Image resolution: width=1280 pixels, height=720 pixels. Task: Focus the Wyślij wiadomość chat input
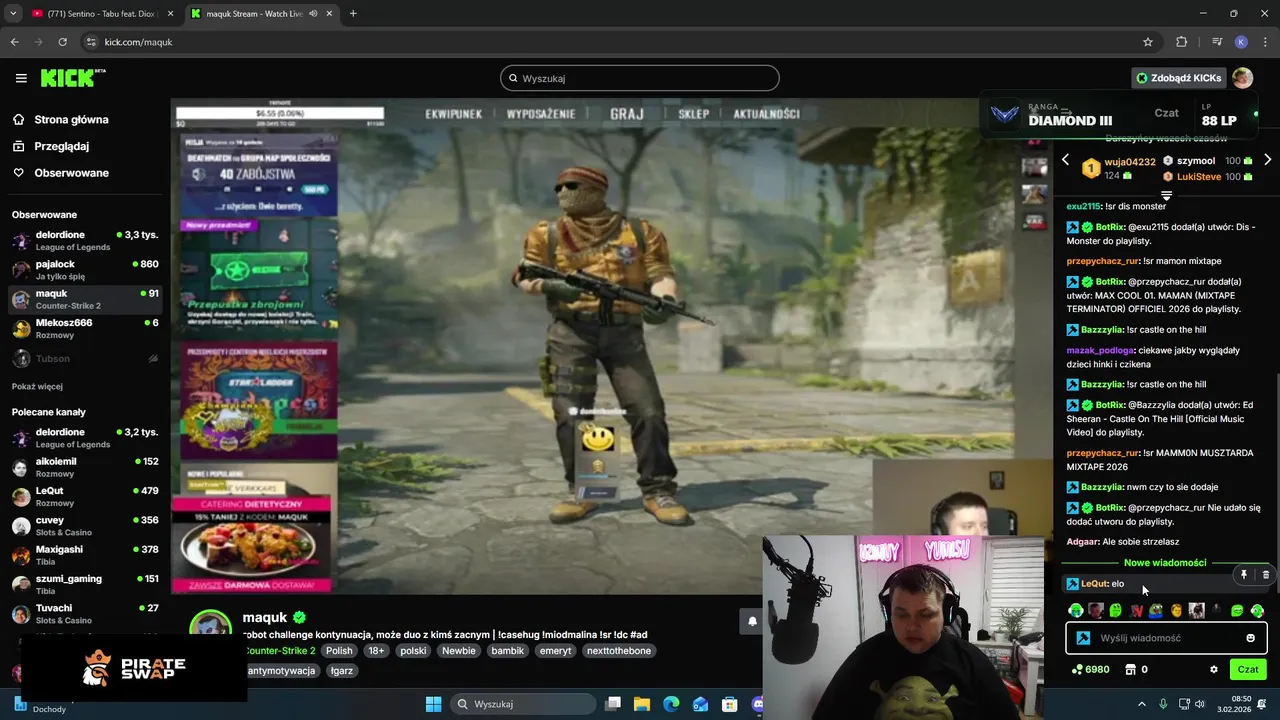coord(1166,638)
